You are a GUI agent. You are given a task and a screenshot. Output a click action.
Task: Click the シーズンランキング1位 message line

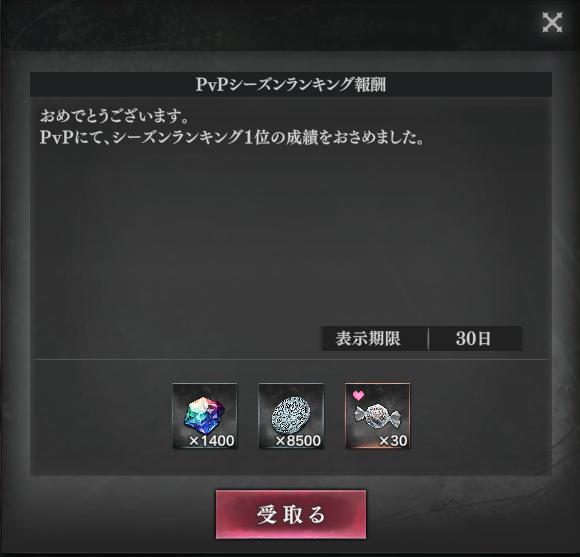(x=232, y=138)
